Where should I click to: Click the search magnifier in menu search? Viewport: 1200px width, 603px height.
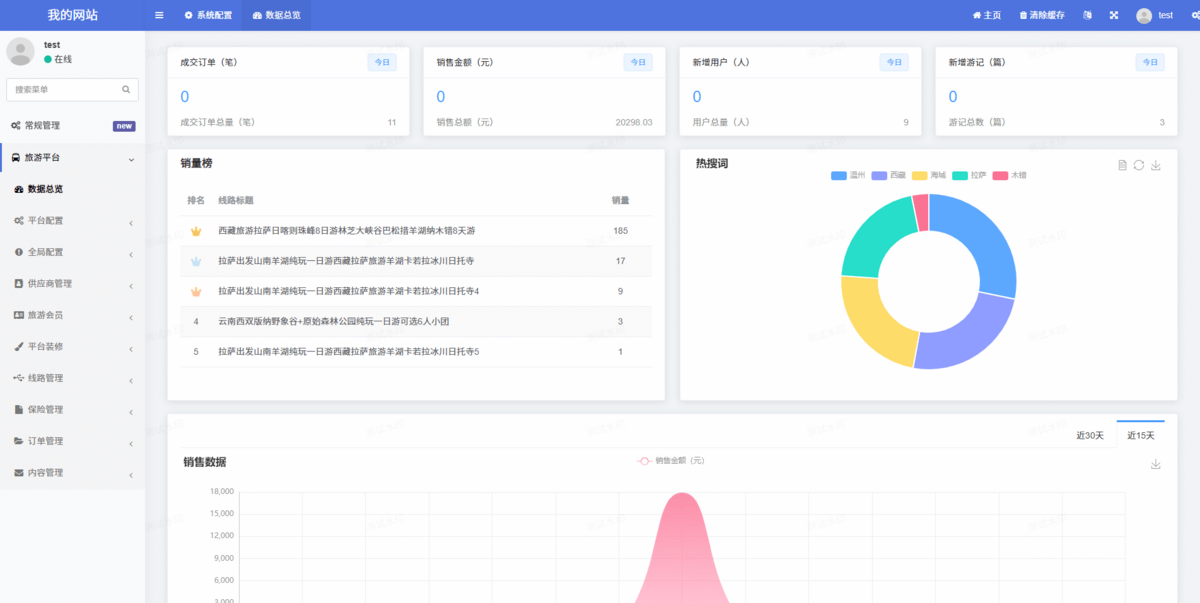pos(126,90)
